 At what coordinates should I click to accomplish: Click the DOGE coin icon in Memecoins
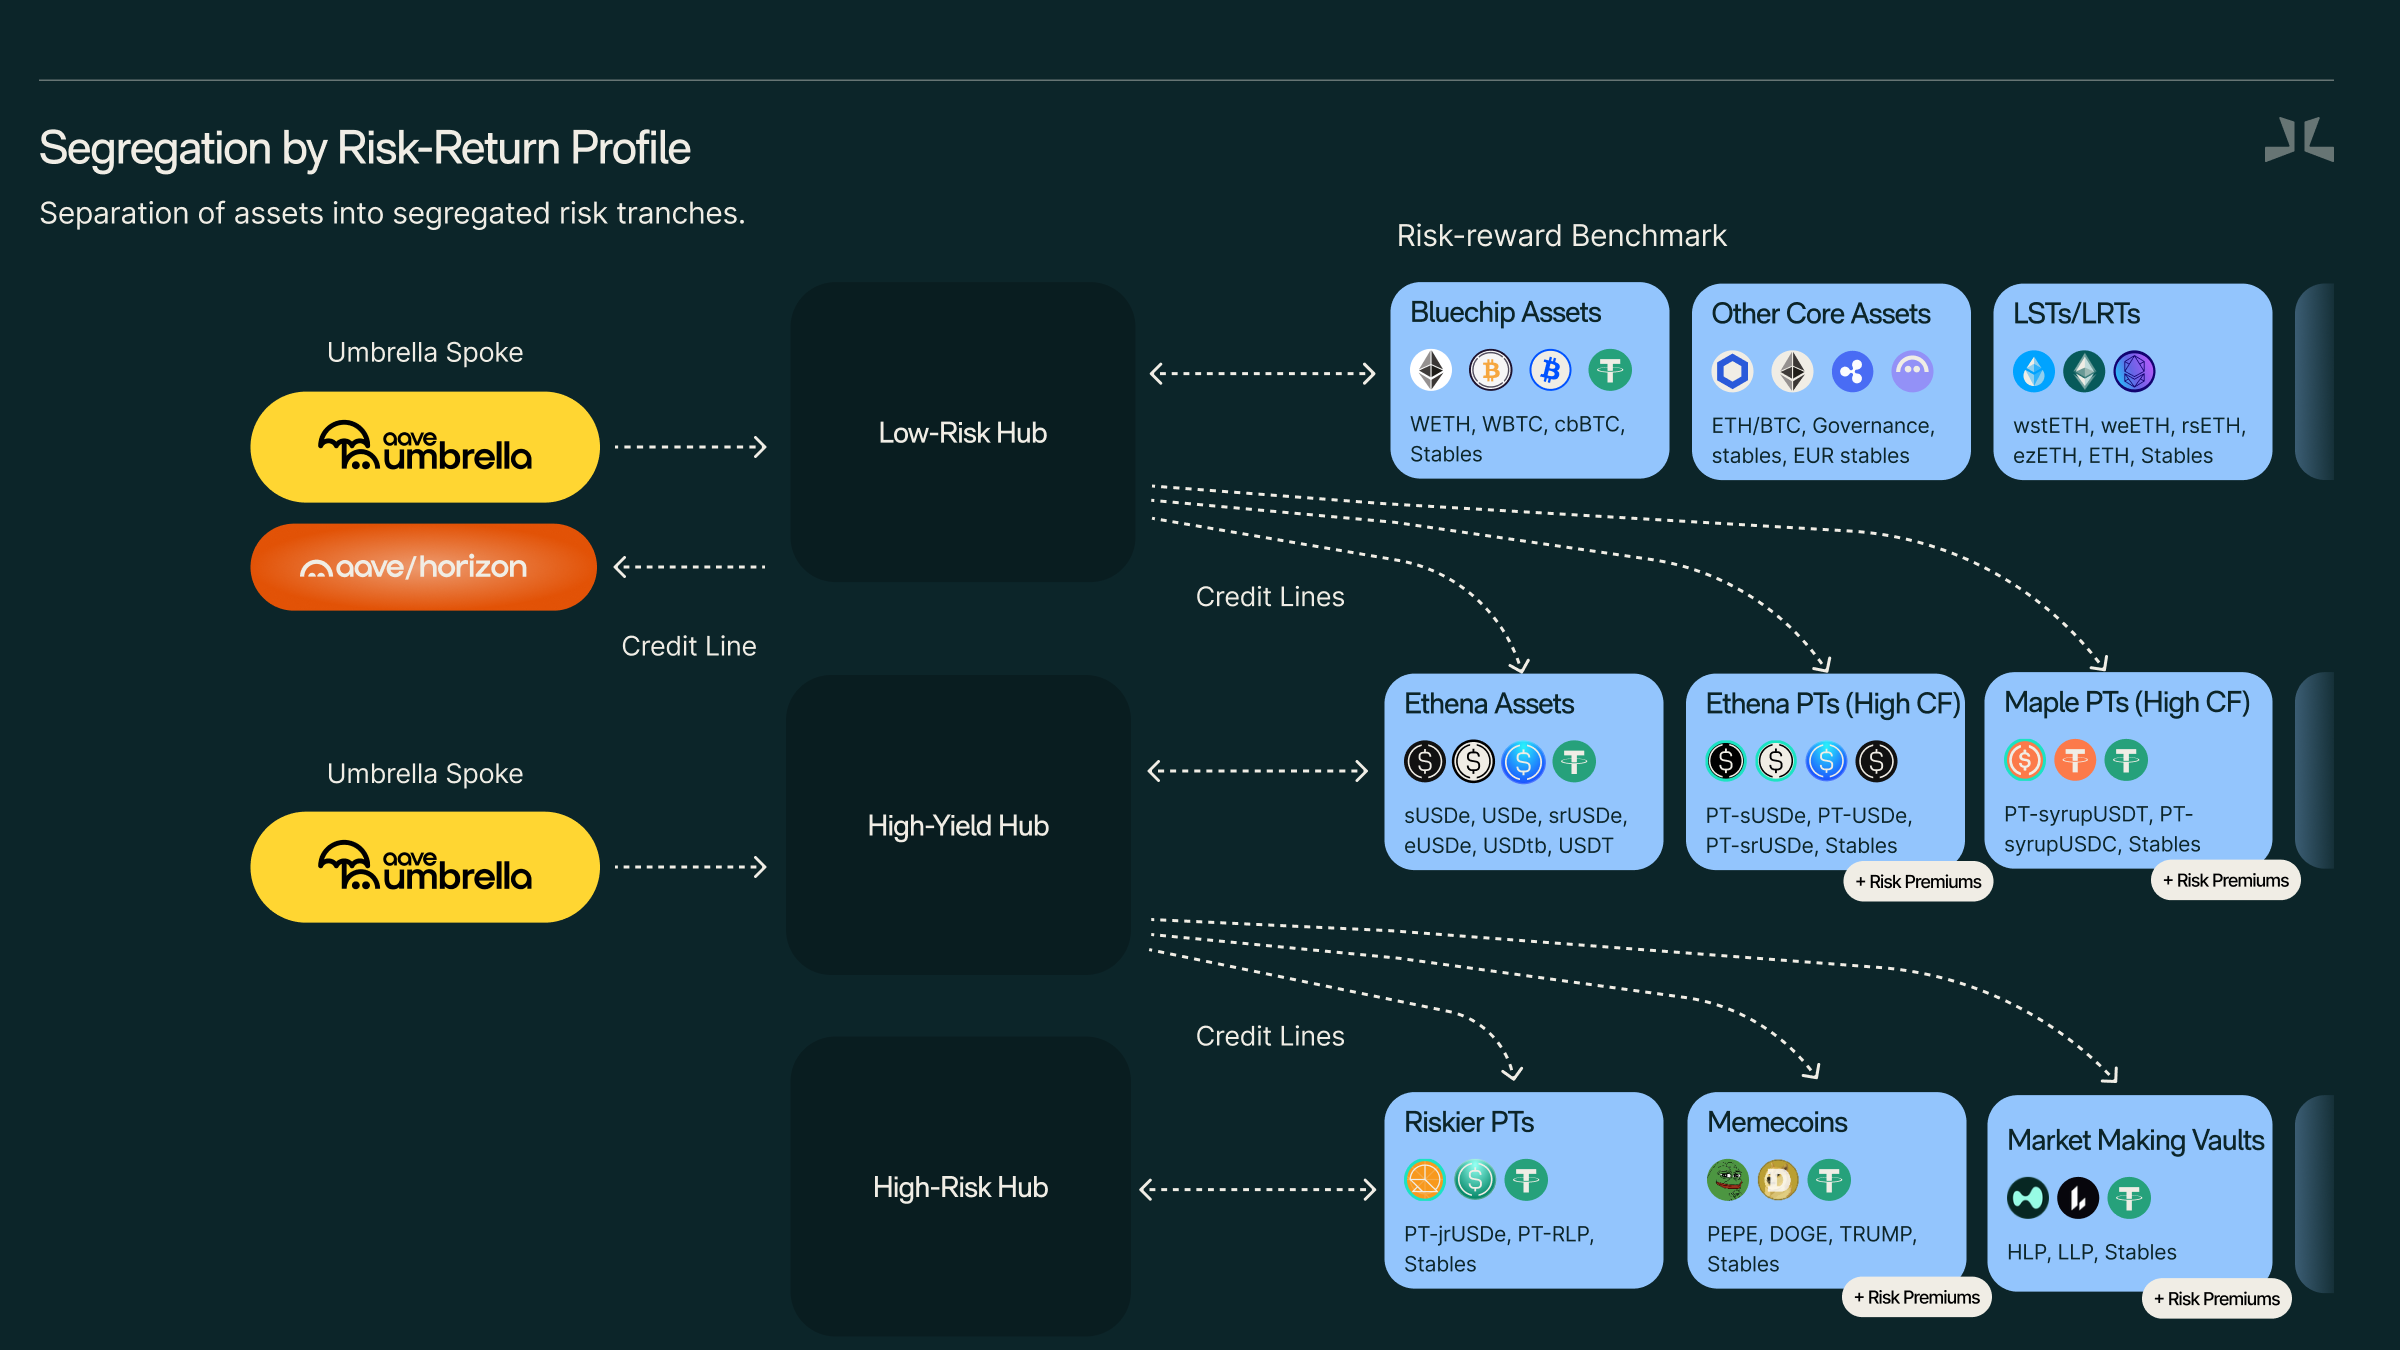tap(1778, 1181)
